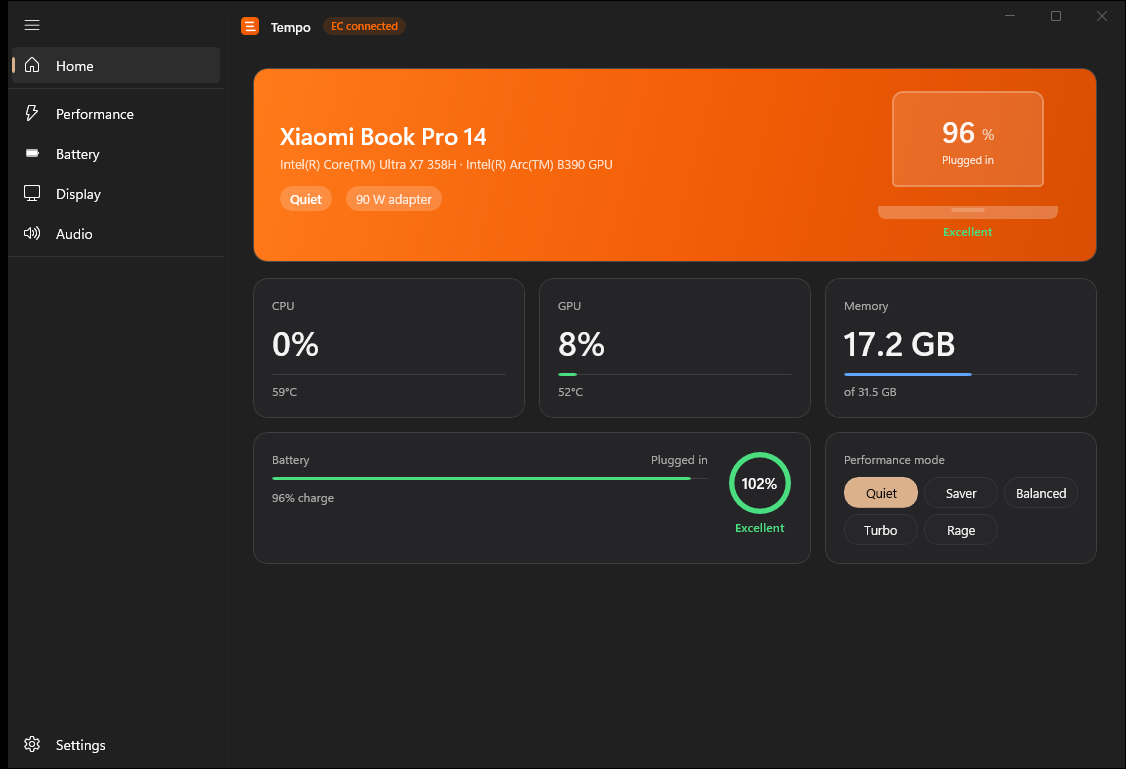Minimize the Tempo window
The image size is (1126, 769).
point(1010,16)
